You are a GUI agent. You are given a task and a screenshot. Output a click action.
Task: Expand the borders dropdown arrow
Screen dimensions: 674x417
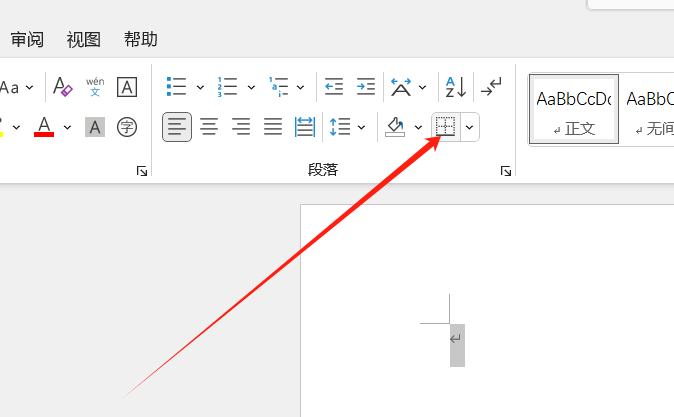469,127
